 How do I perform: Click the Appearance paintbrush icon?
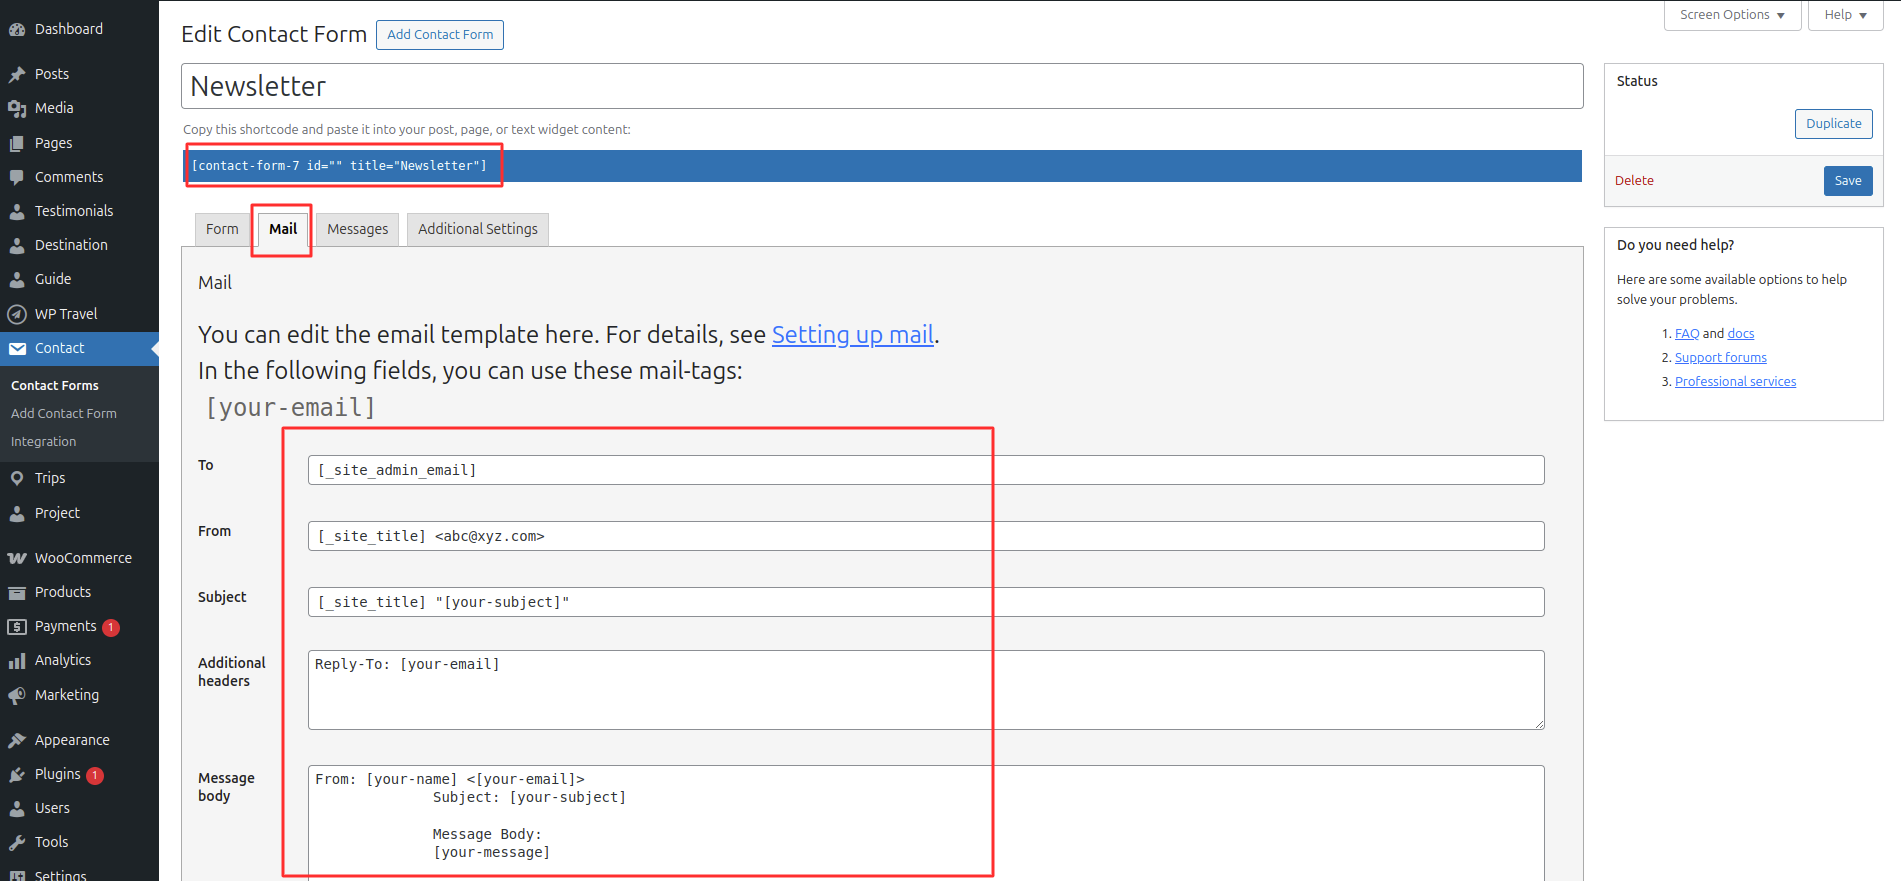[17, 740]
